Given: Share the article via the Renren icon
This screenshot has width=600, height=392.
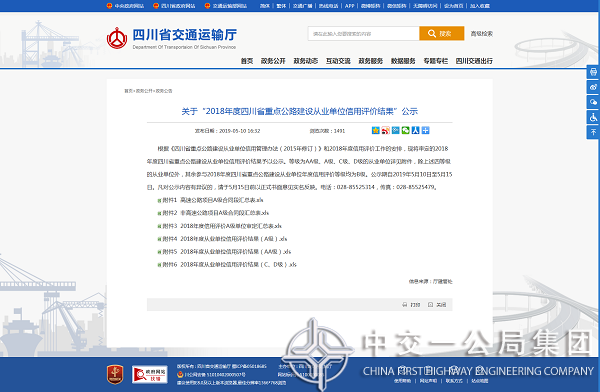Looking at the screenshot, I should pyautogui.click(x=416, y=130).
